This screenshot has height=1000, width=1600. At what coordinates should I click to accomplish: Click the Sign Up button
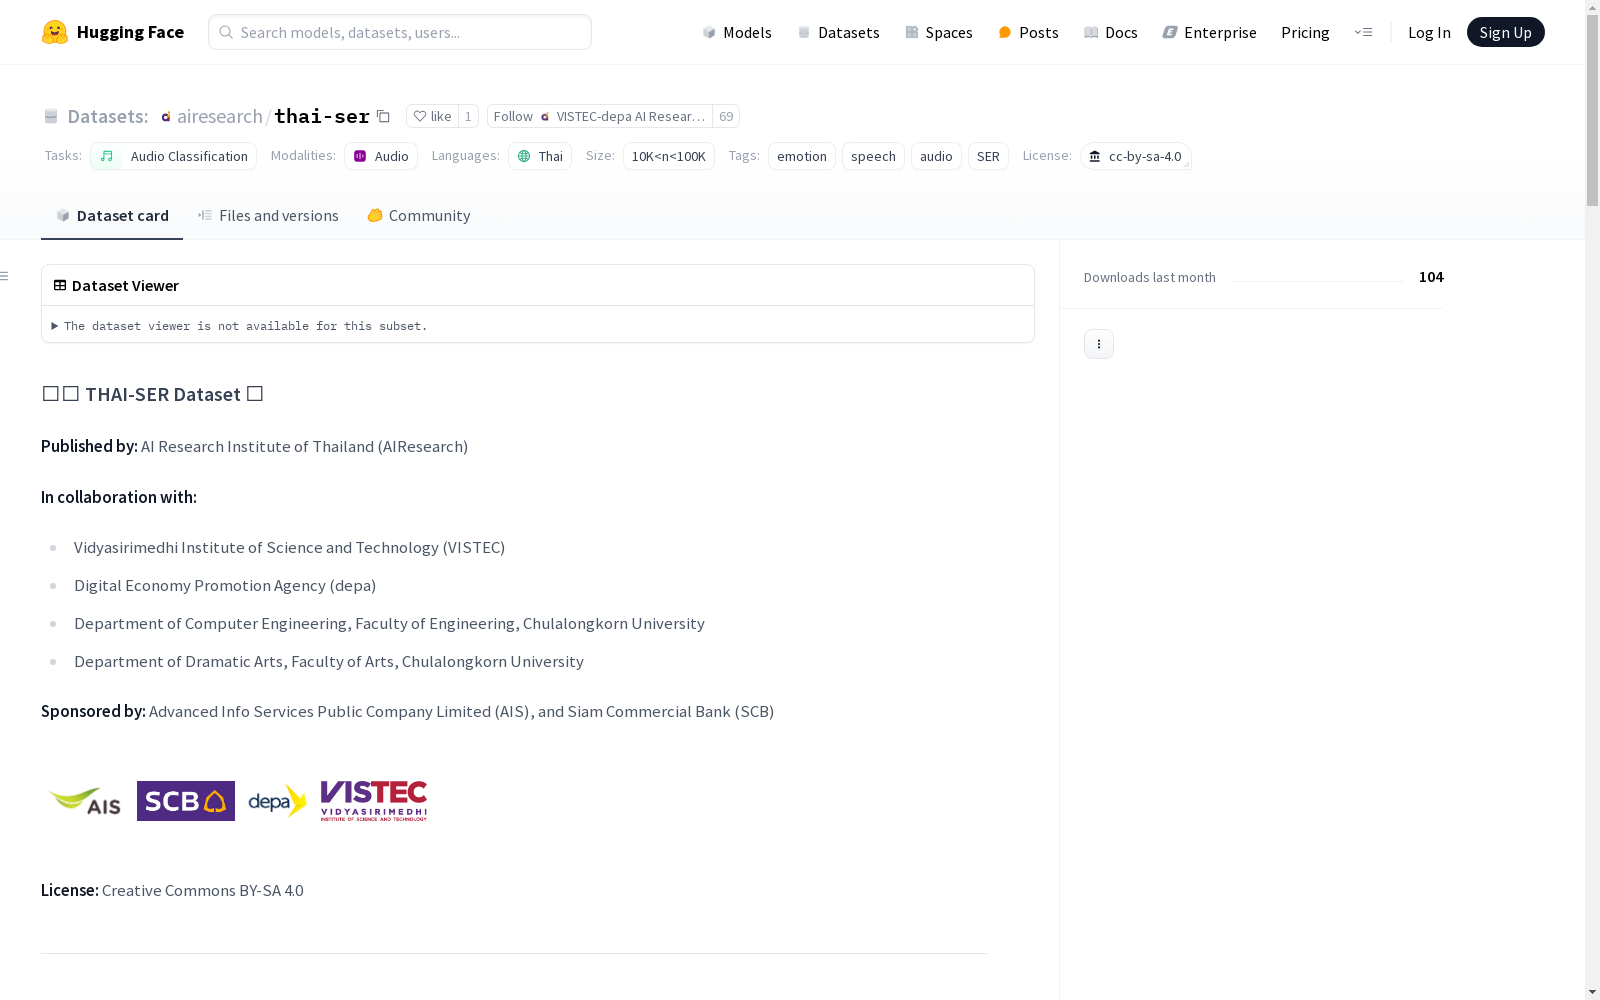click(1505, 32)
